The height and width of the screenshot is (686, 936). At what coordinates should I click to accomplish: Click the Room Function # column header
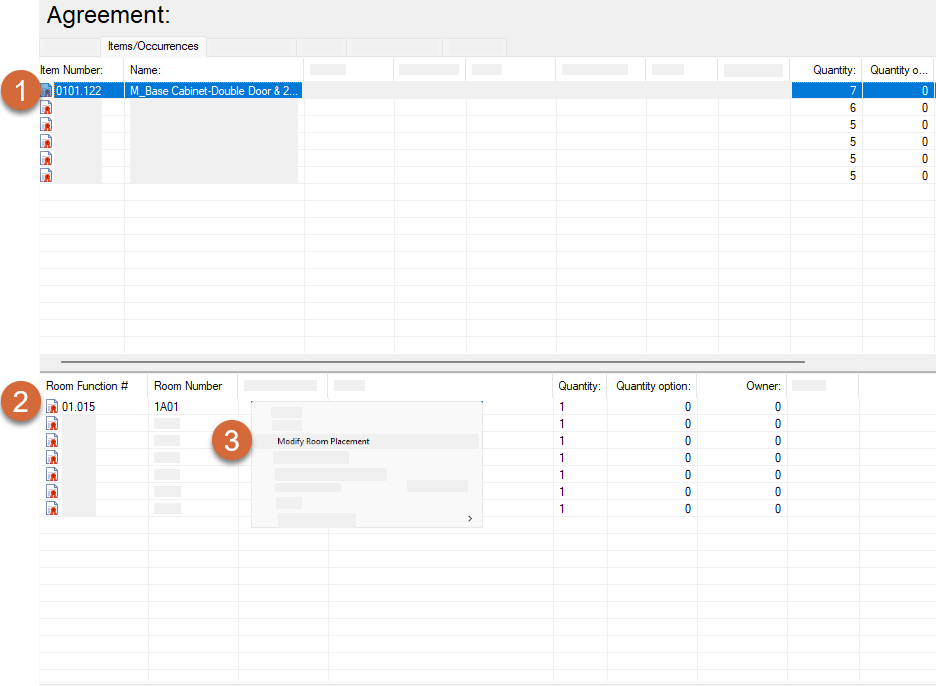point(87,386)
